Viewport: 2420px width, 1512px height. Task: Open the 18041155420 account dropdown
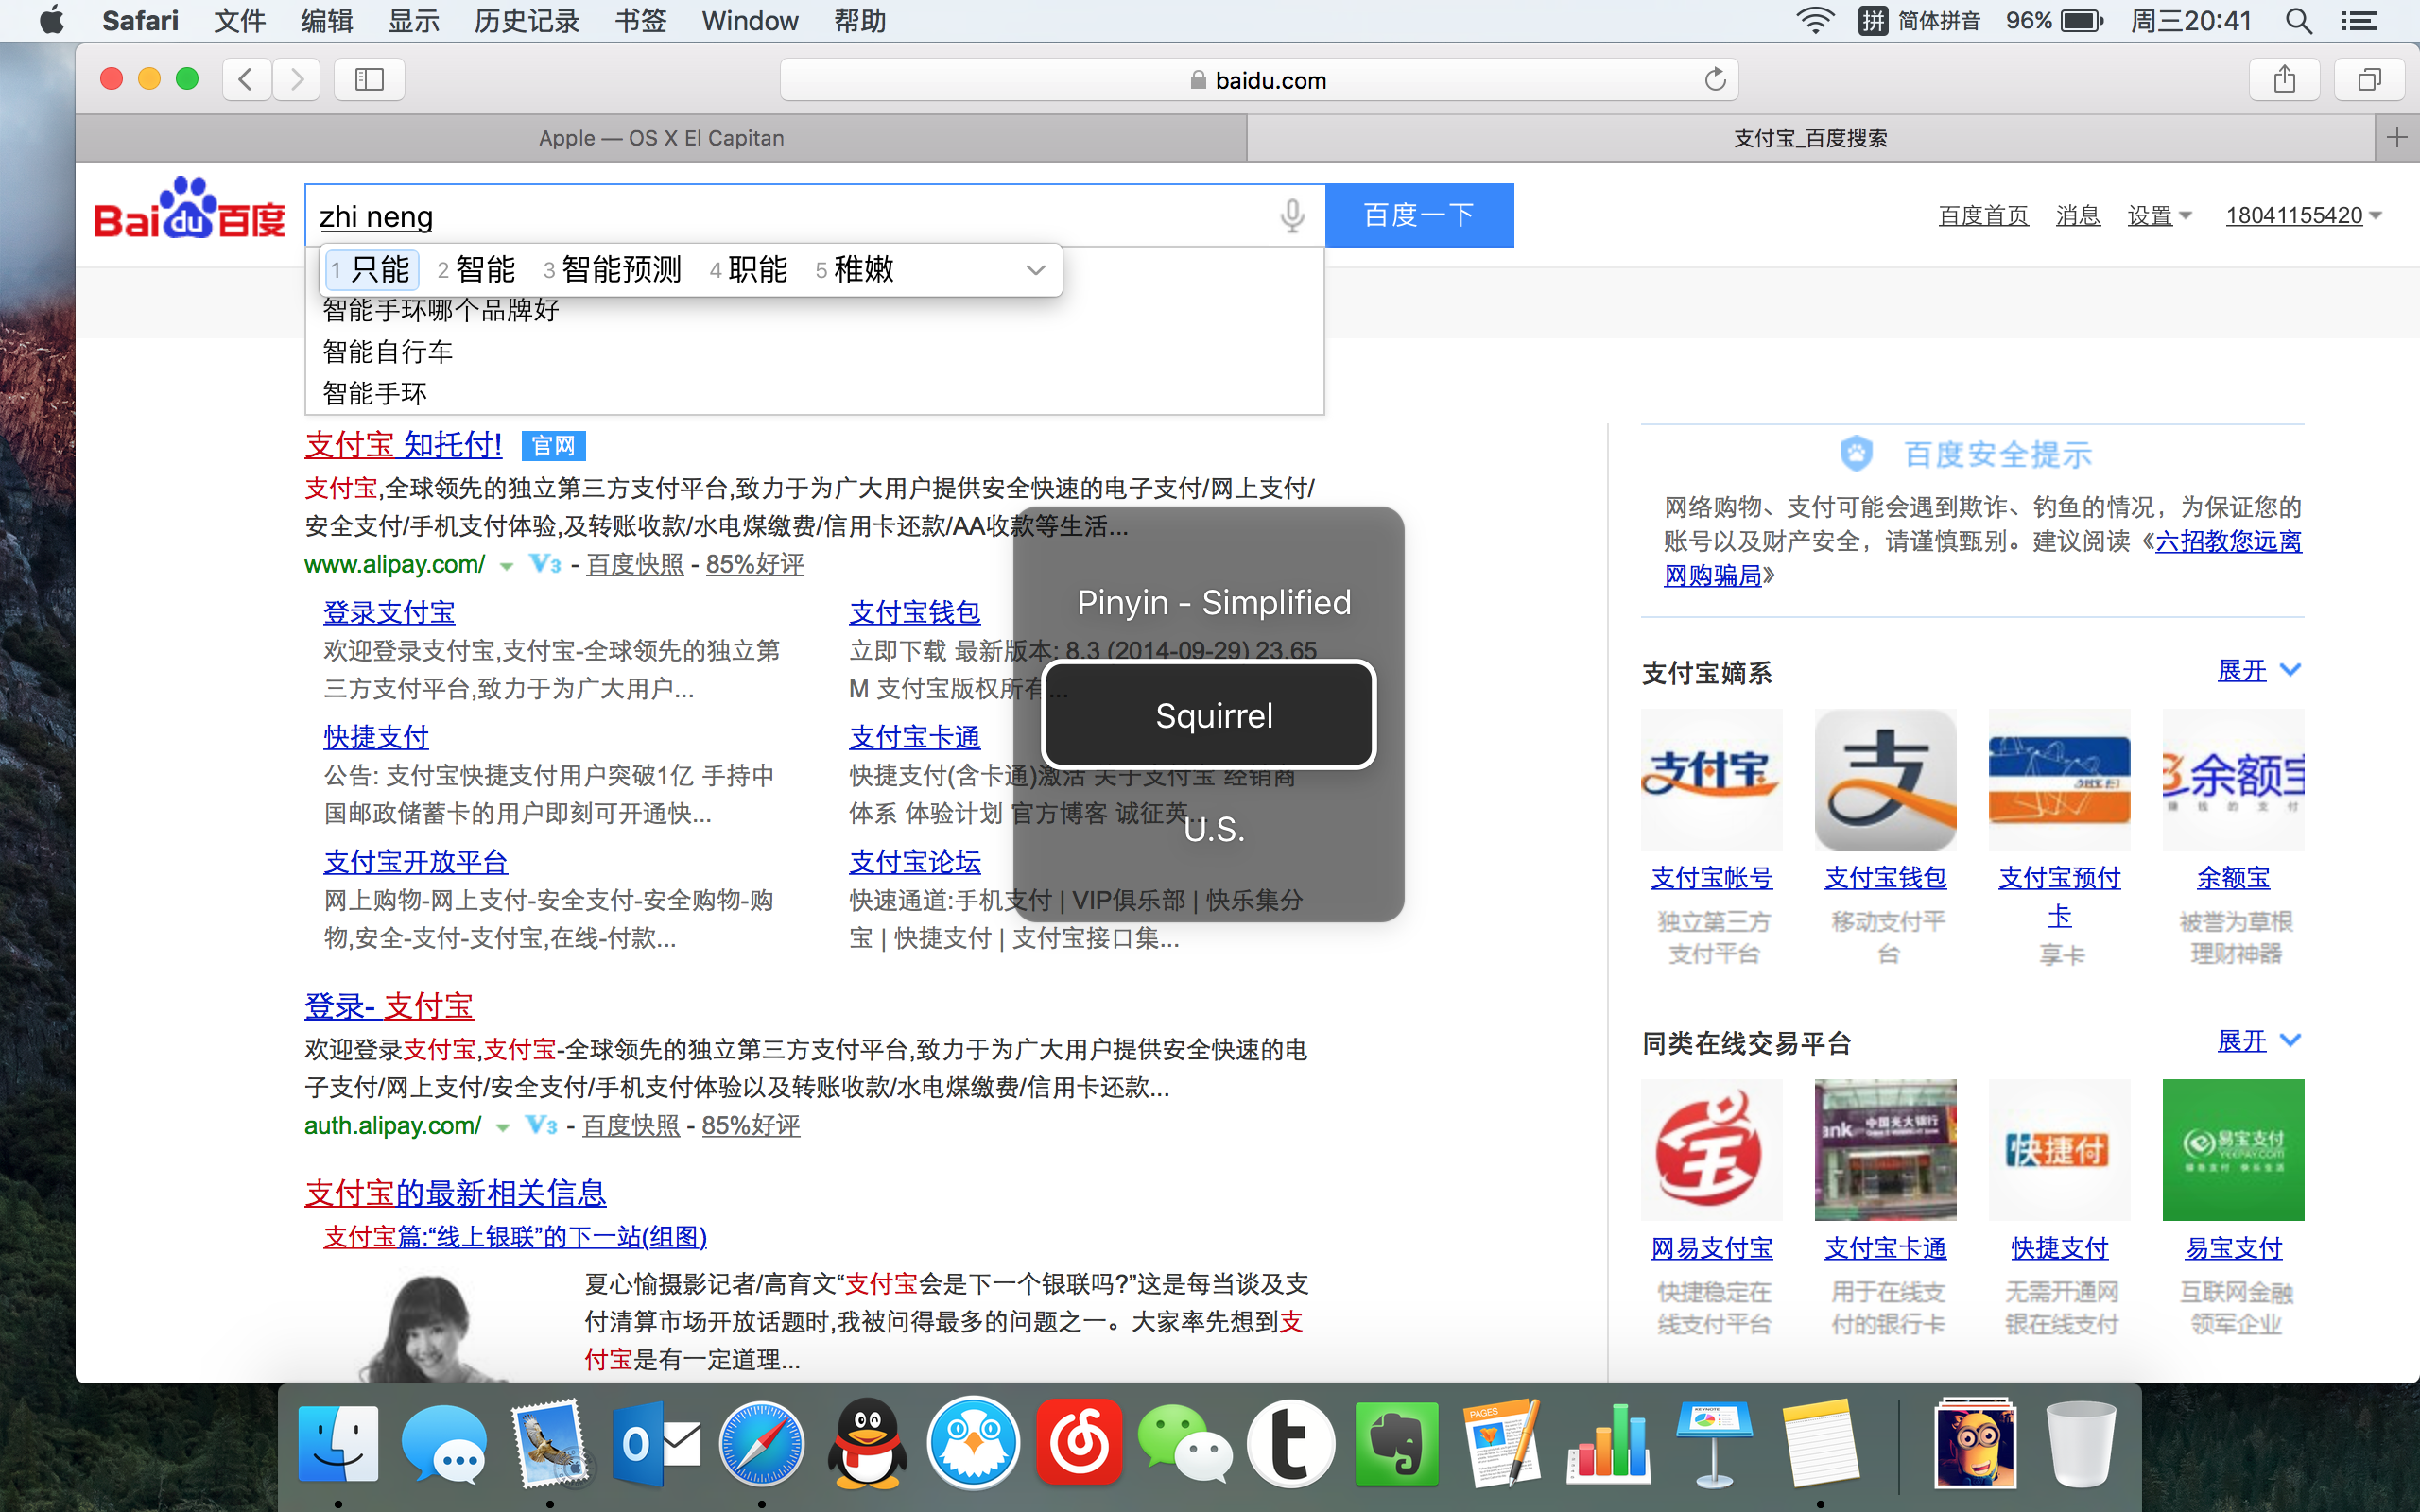[x=2303, y=215]
